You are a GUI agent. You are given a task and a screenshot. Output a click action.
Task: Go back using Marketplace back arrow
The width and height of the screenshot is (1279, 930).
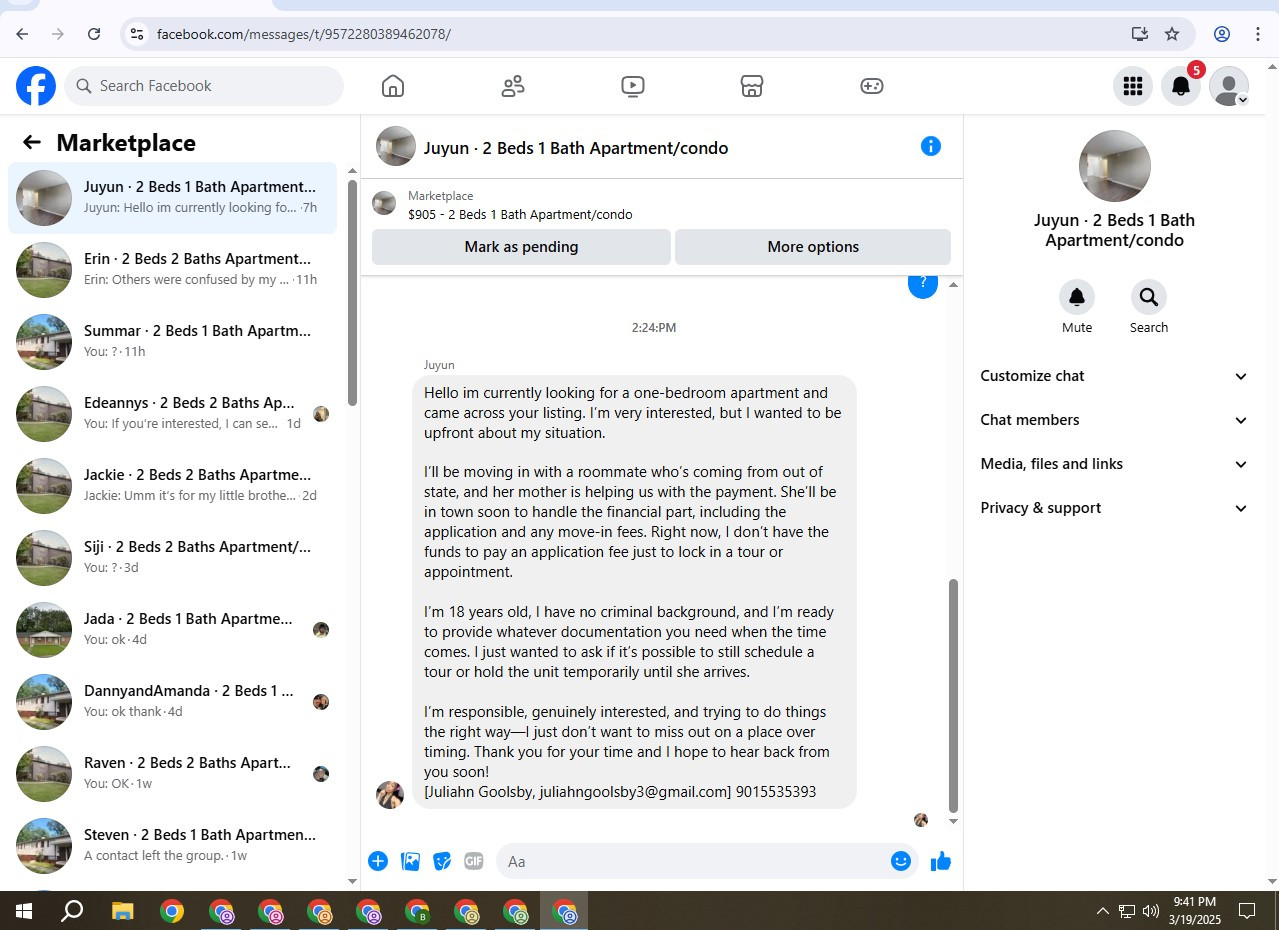point(32,142)
